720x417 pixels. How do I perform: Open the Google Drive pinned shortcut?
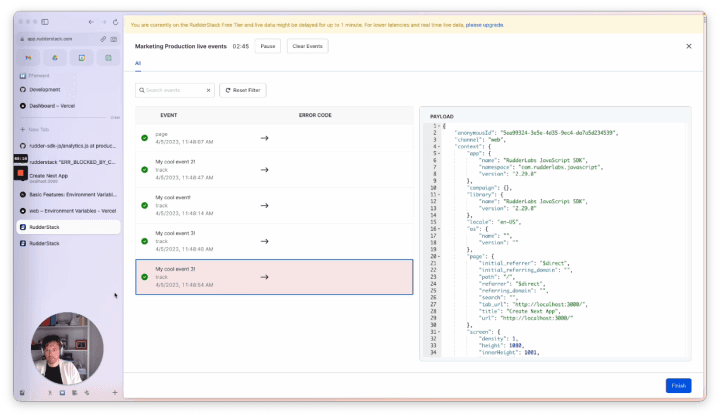click(53, 58)
